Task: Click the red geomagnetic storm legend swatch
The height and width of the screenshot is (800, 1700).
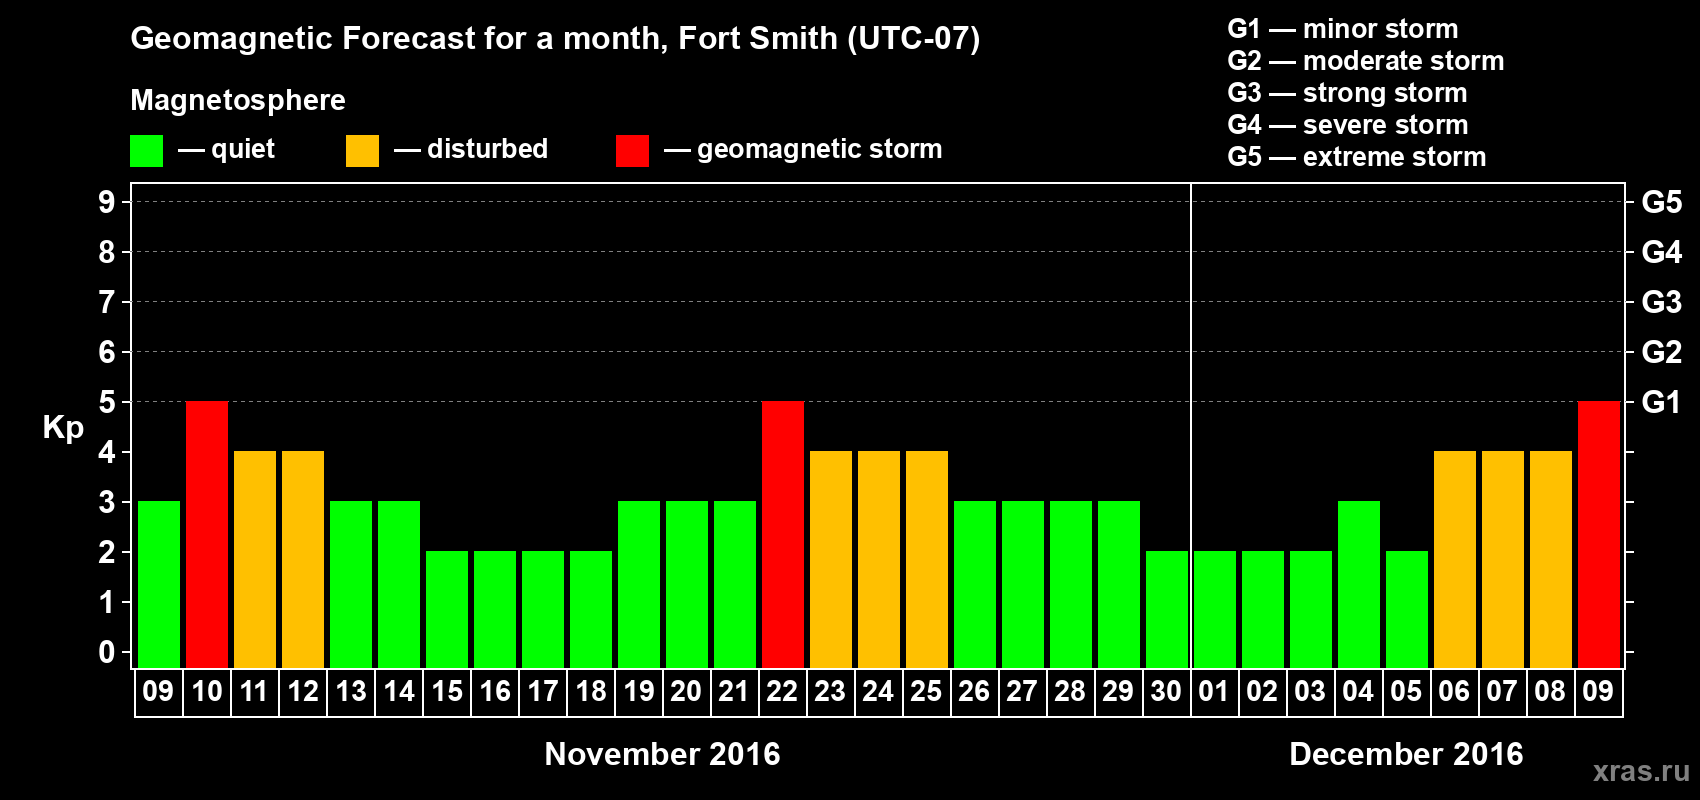Action: pos(632,151)
